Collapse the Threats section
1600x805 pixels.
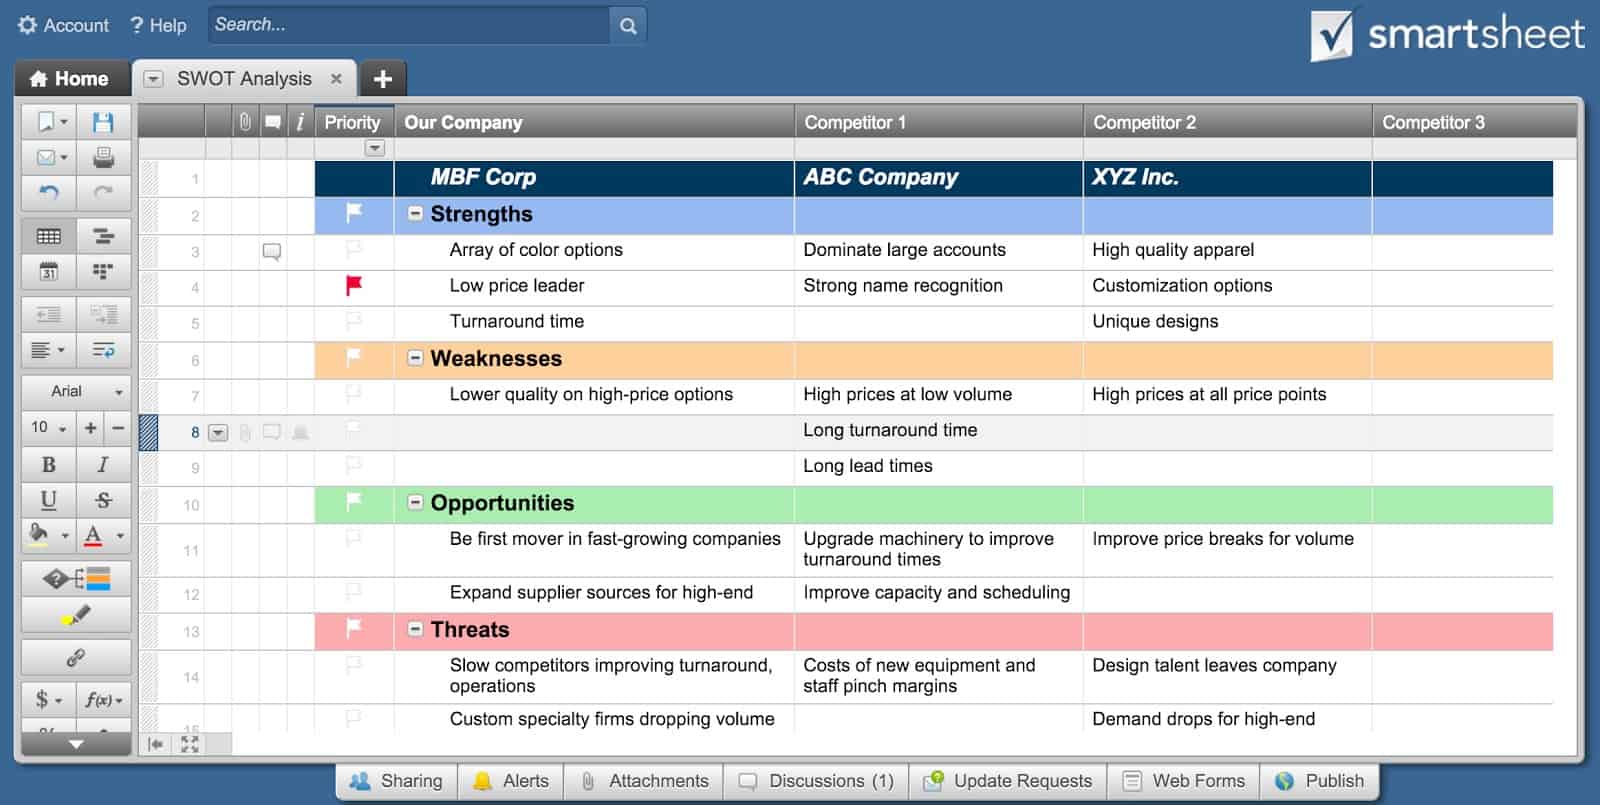[x=415, y=630]
